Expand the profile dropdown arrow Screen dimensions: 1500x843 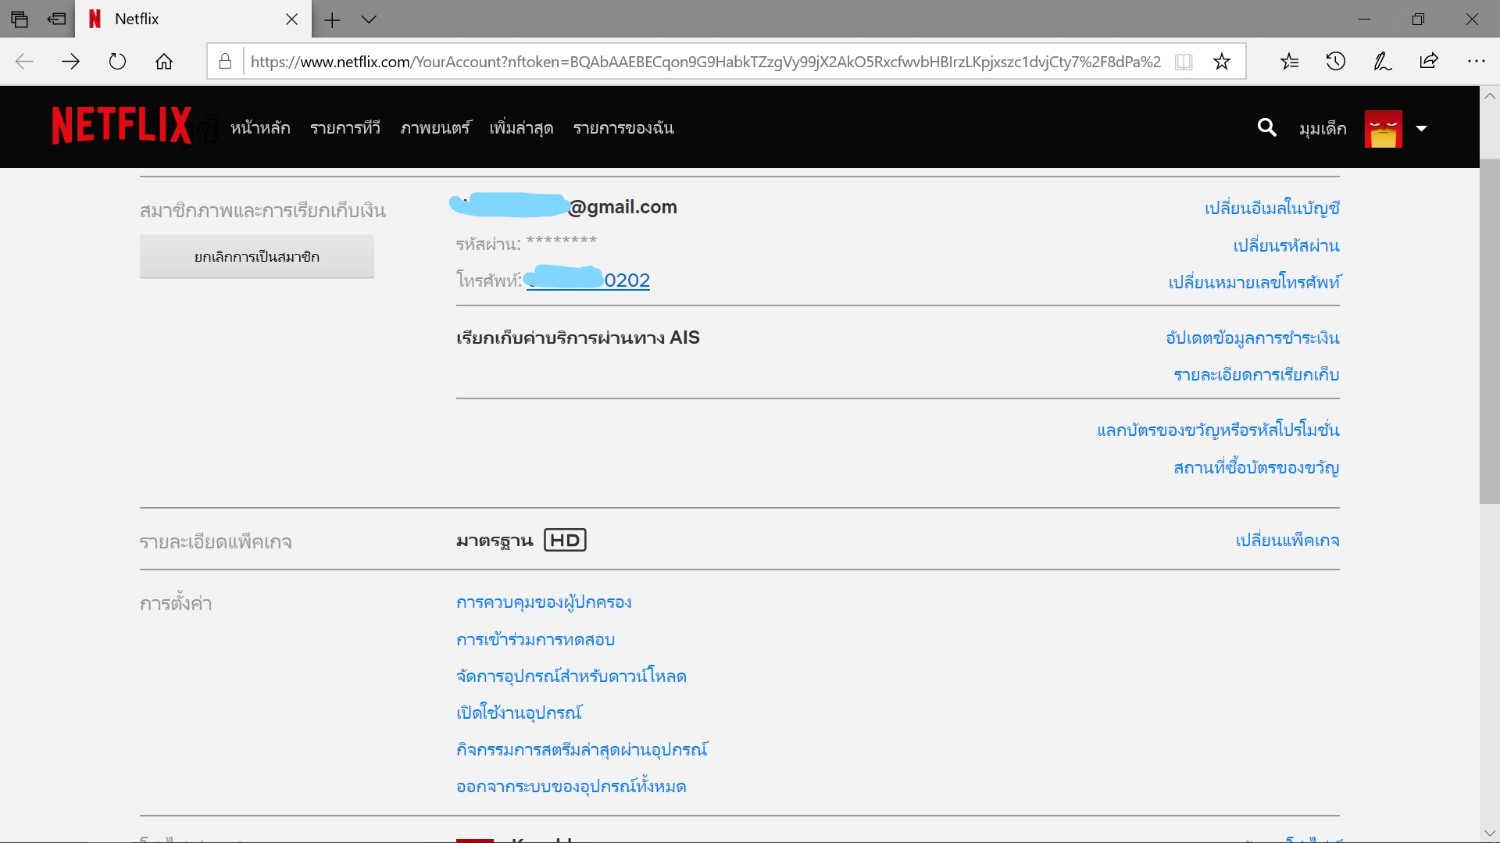point(1421,128)
